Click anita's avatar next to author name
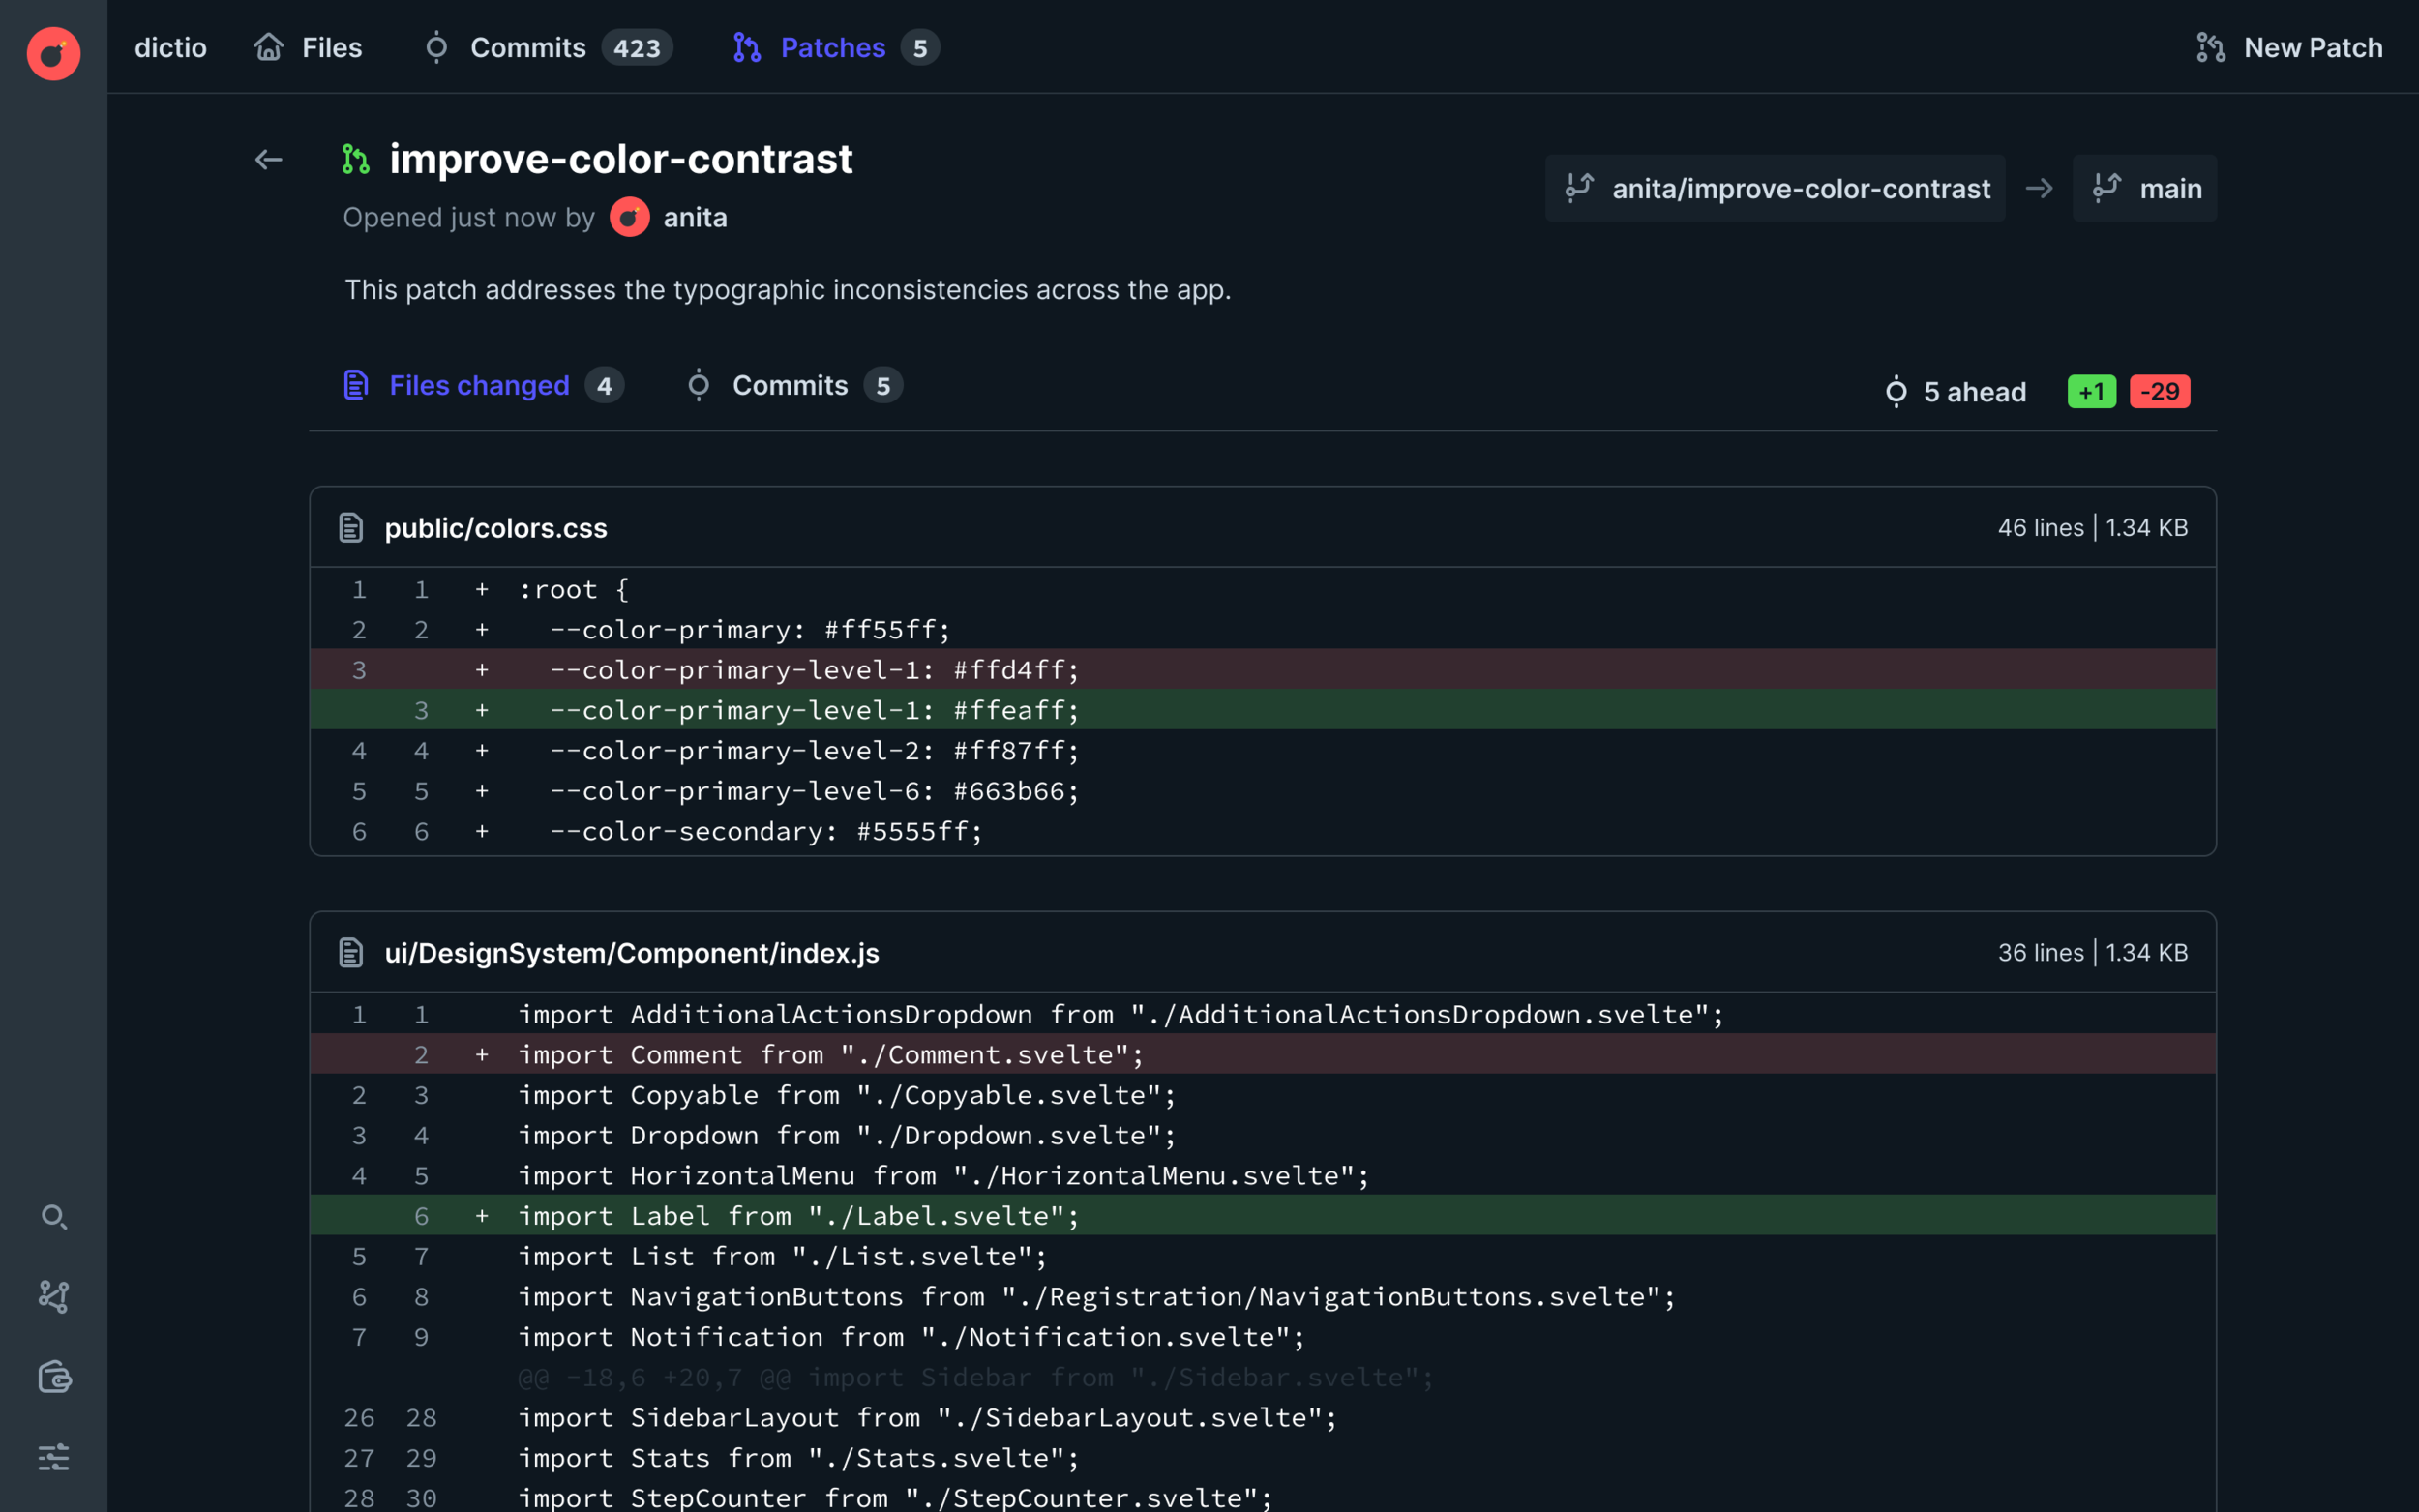This screenshot has height=1512, width=2419. tap(629, 218)
